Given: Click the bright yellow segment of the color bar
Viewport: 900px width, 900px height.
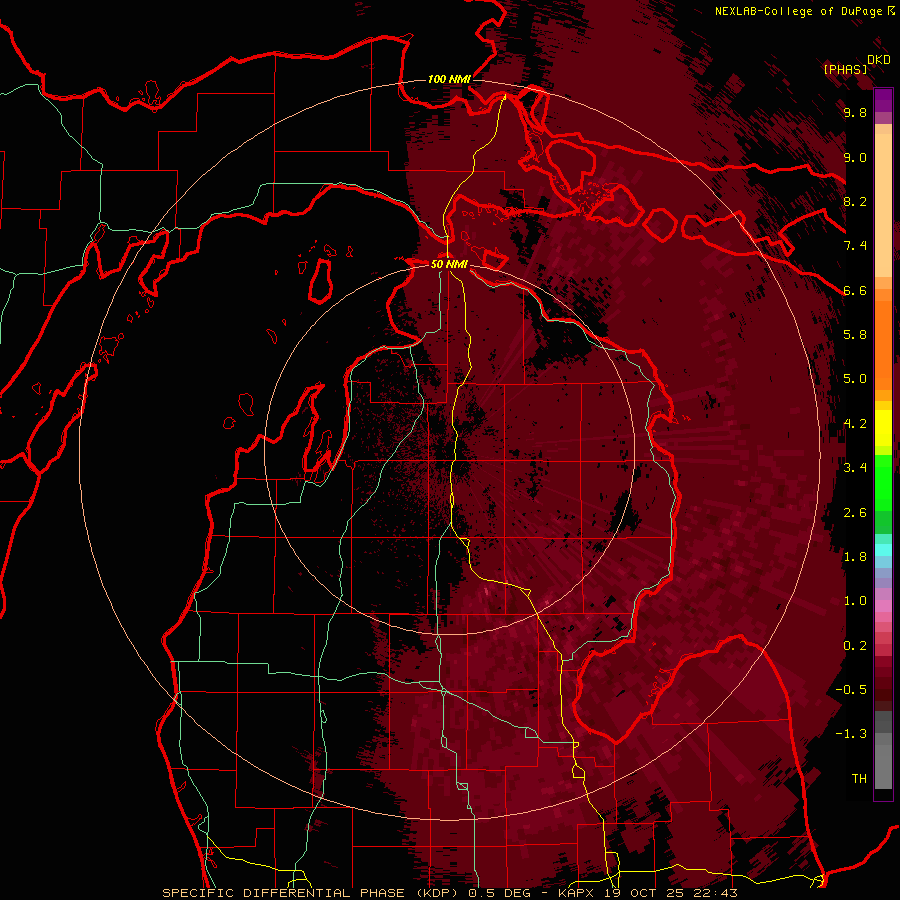Looking at the screenshot, I should point(883,428).
